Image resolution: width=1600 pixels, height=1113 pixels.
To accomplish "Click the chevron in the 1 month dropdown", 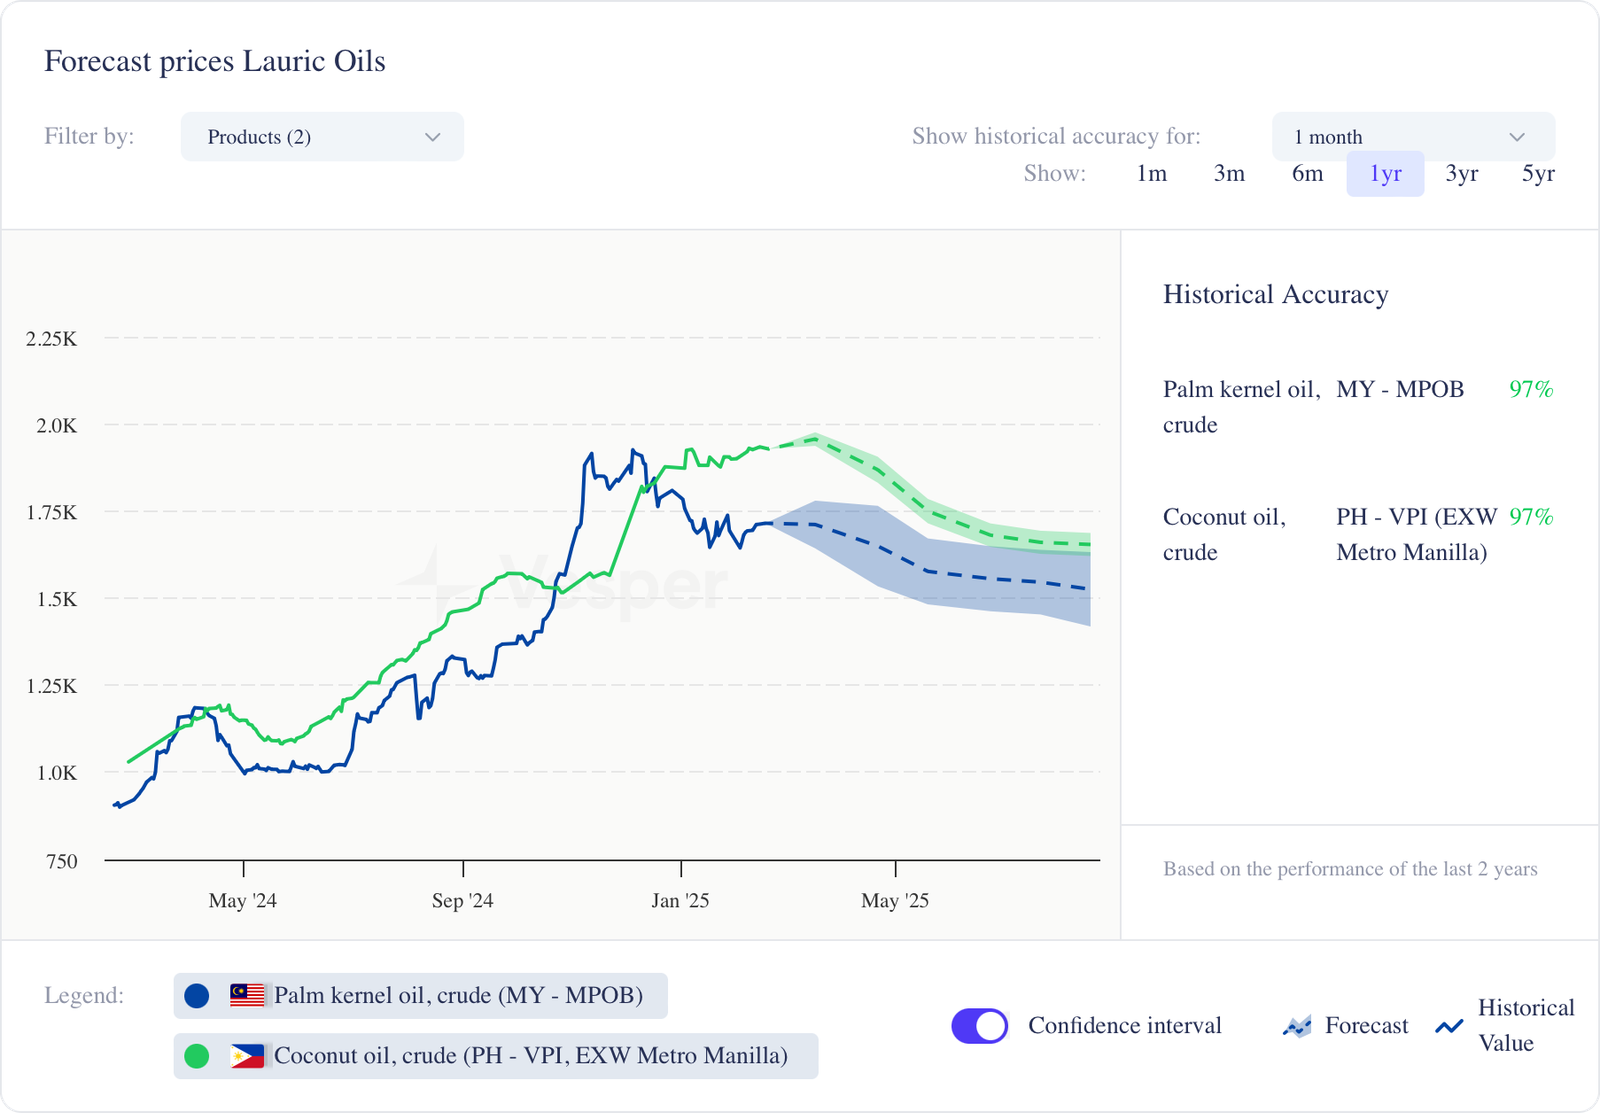I will pos(1516,137).
